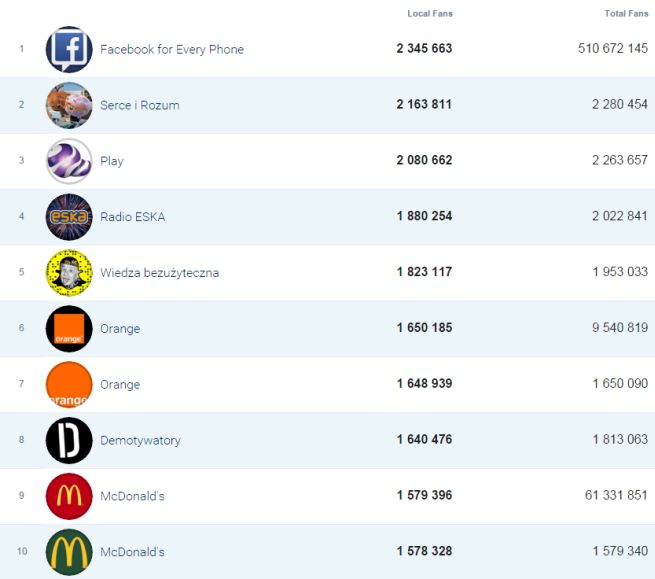Click the red McDonald's logo in row 9

click(x=69, y=496)
